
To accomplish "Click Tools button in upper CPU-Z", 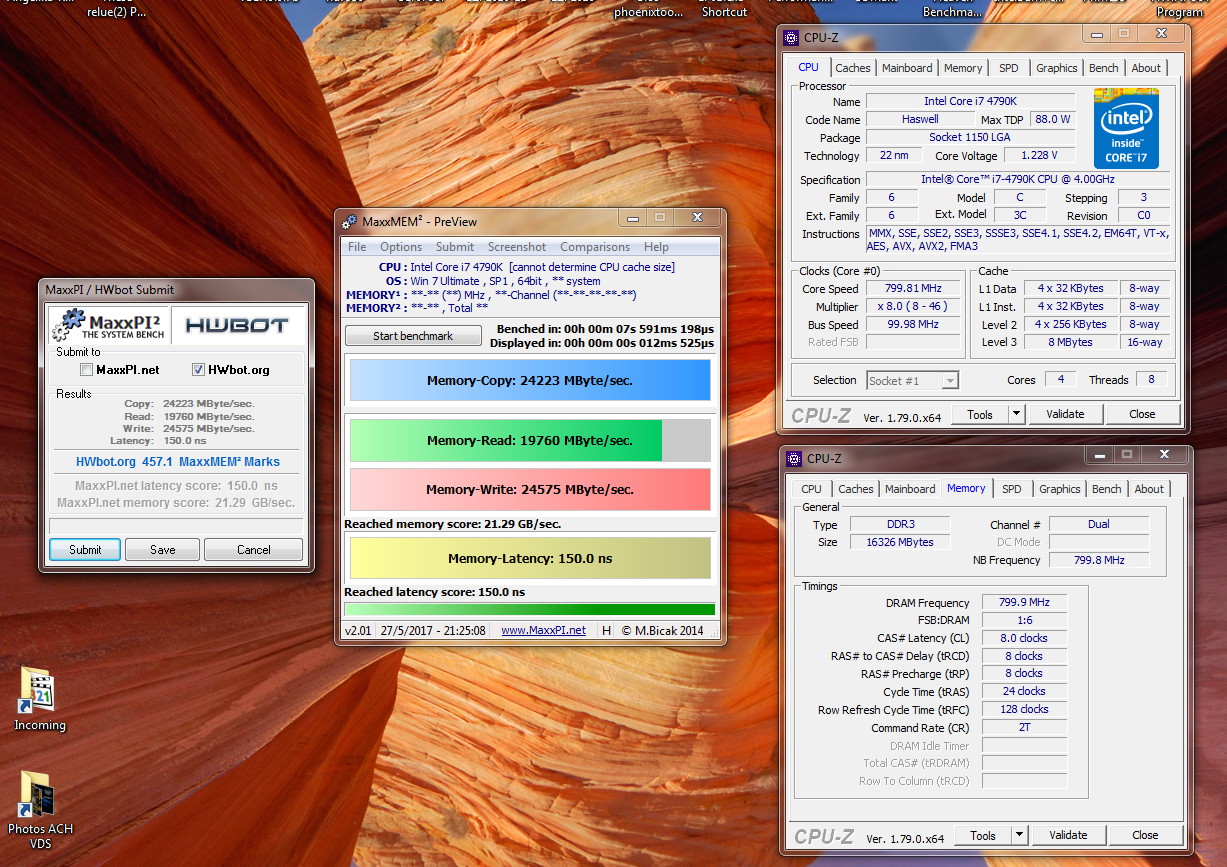I will point(980,414).
